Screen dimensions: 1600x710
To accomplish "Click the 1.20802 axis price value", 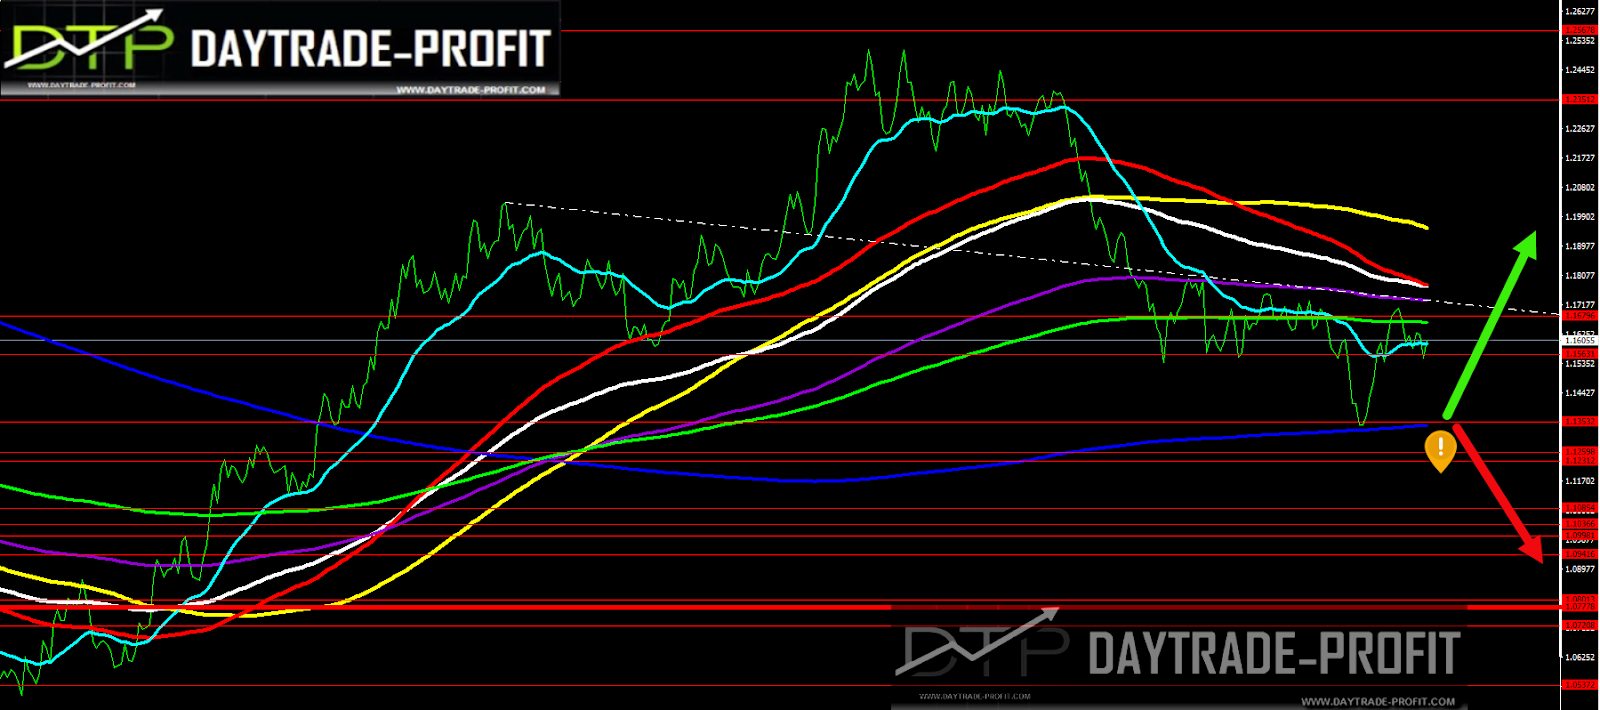I will (x=1580, y=188).
